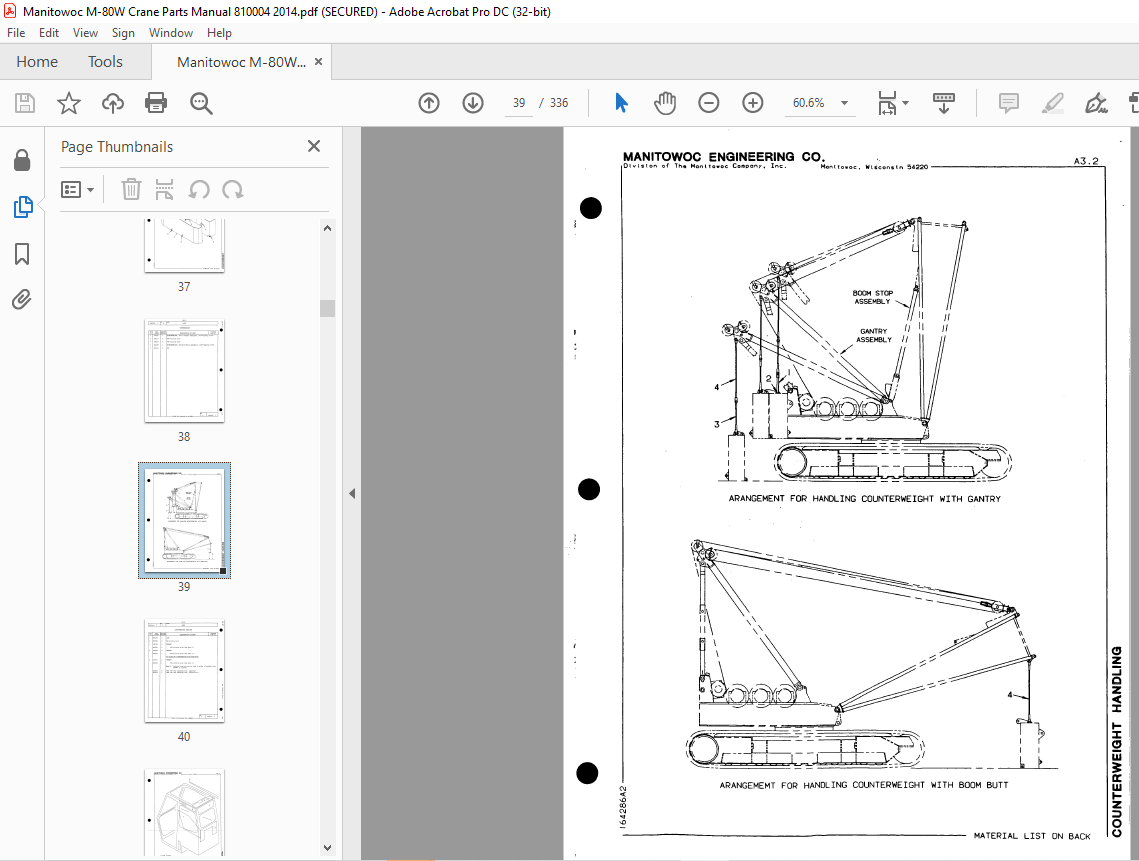
Task: Open the Sign document tool
Action: 1096,103
